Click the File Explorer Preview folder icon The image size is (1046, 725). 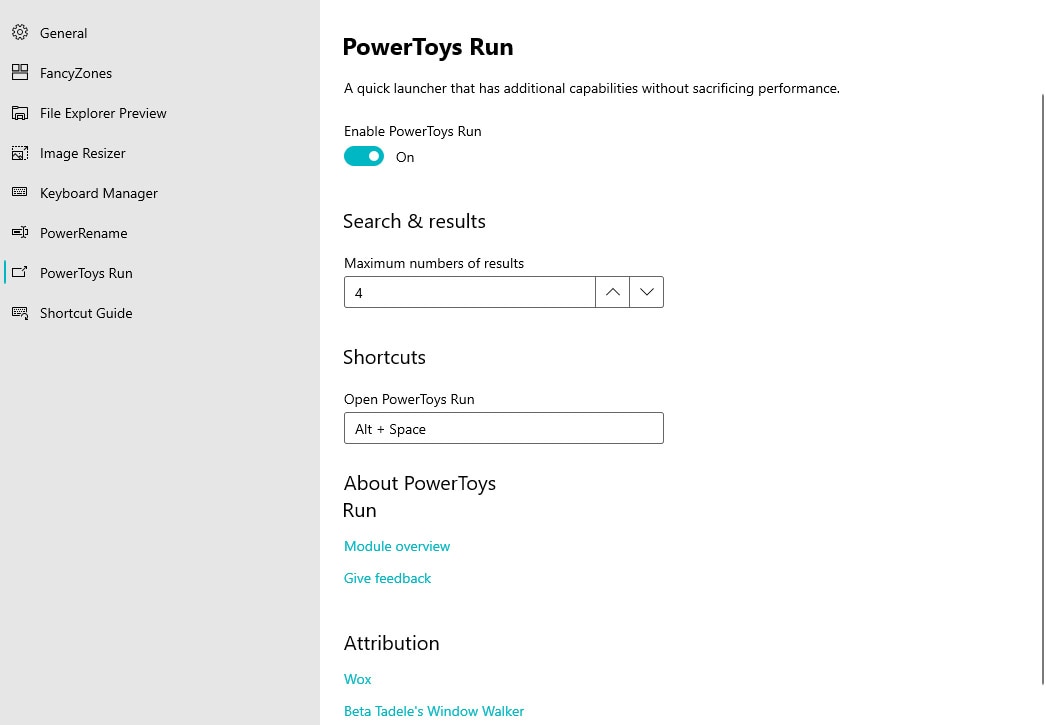[x=19, y=112]
